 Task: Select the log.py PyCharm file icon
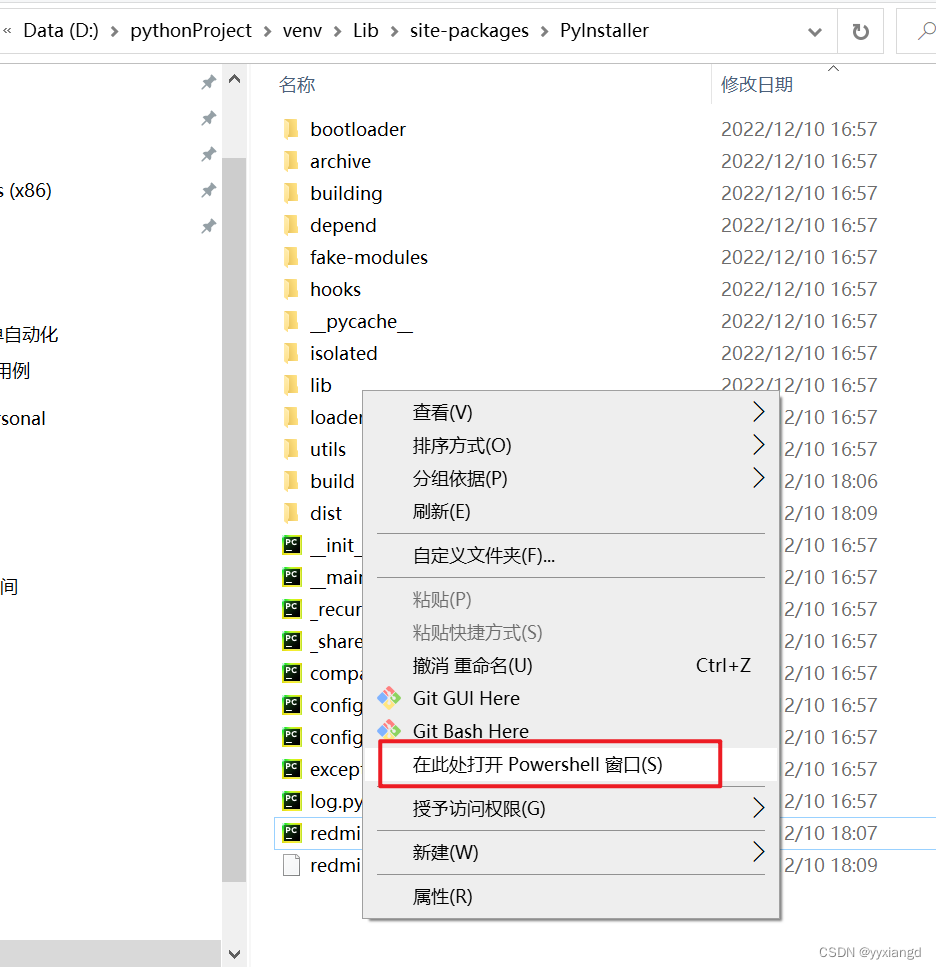(292, 802)
